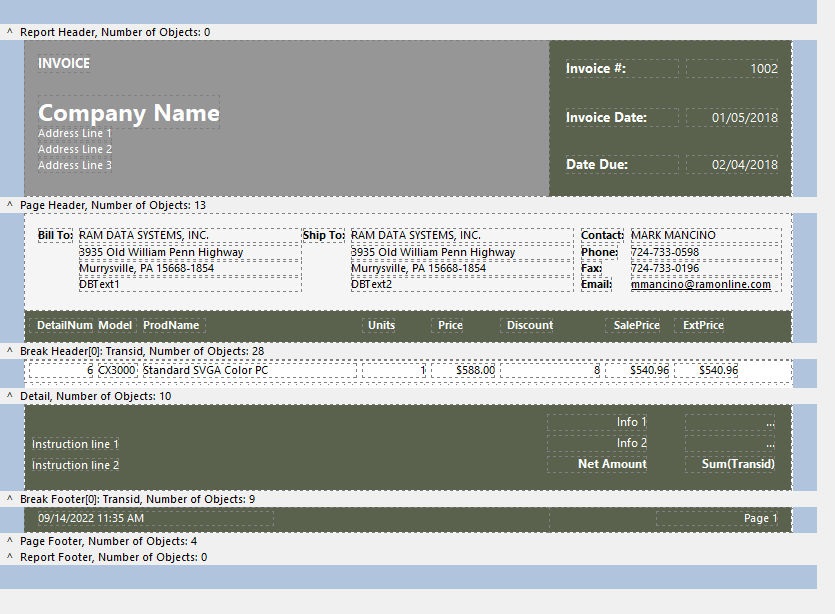Screen dimensions: 835x614
Task: Click the Bill To 3935 Old William Penn Highway field
Action: click(x=190, y=252)
